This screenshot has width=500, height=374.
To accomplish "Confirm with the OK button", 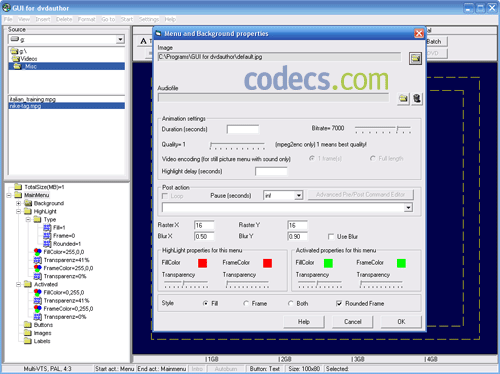I will (401, 322).
